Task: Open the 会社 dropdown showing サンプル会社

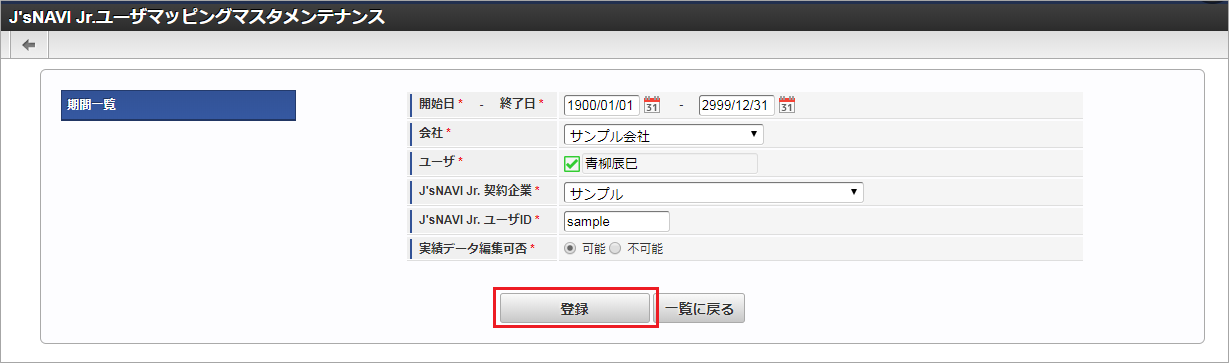Action: (664, 135)
